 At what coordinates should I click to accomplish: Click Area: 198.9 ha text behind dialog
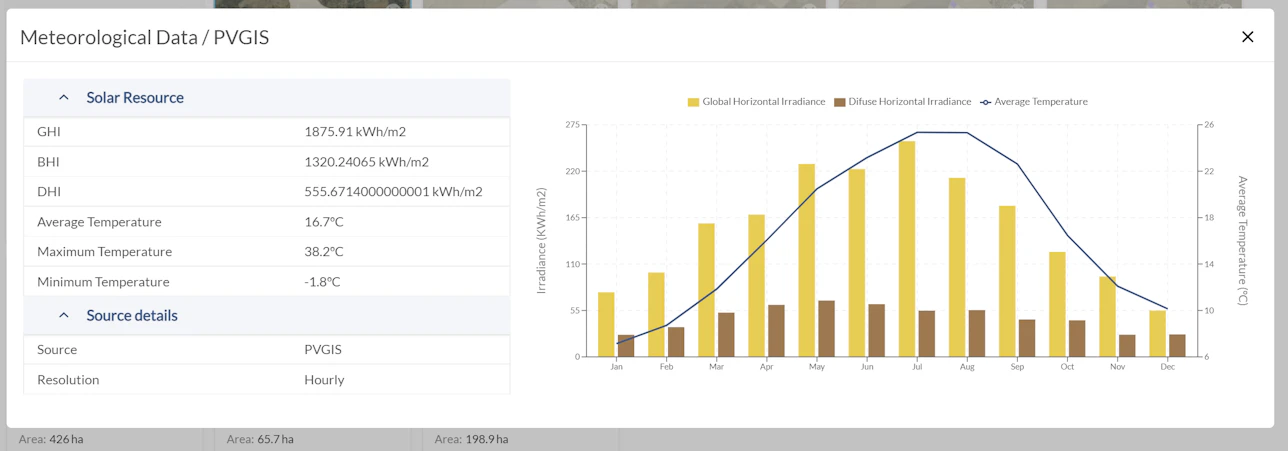pos(472,439)
